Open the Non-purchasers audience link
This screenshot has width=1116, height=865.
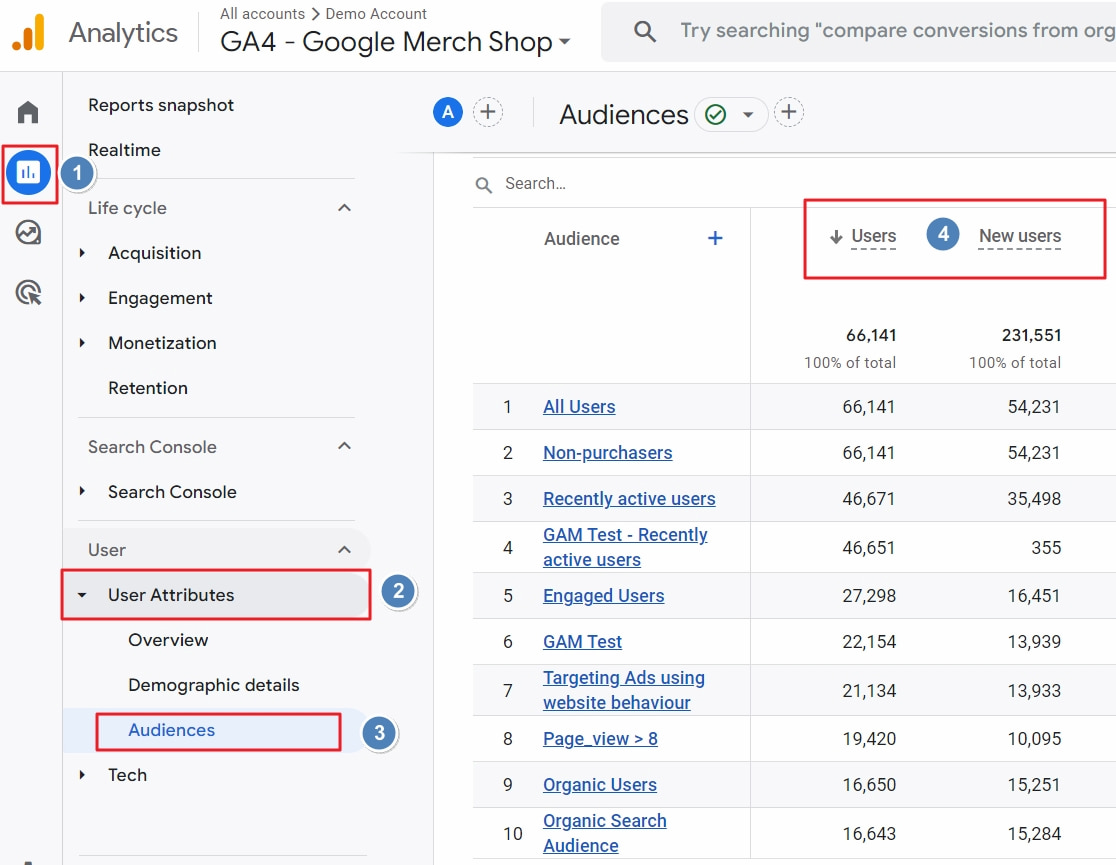click(607, 453)
